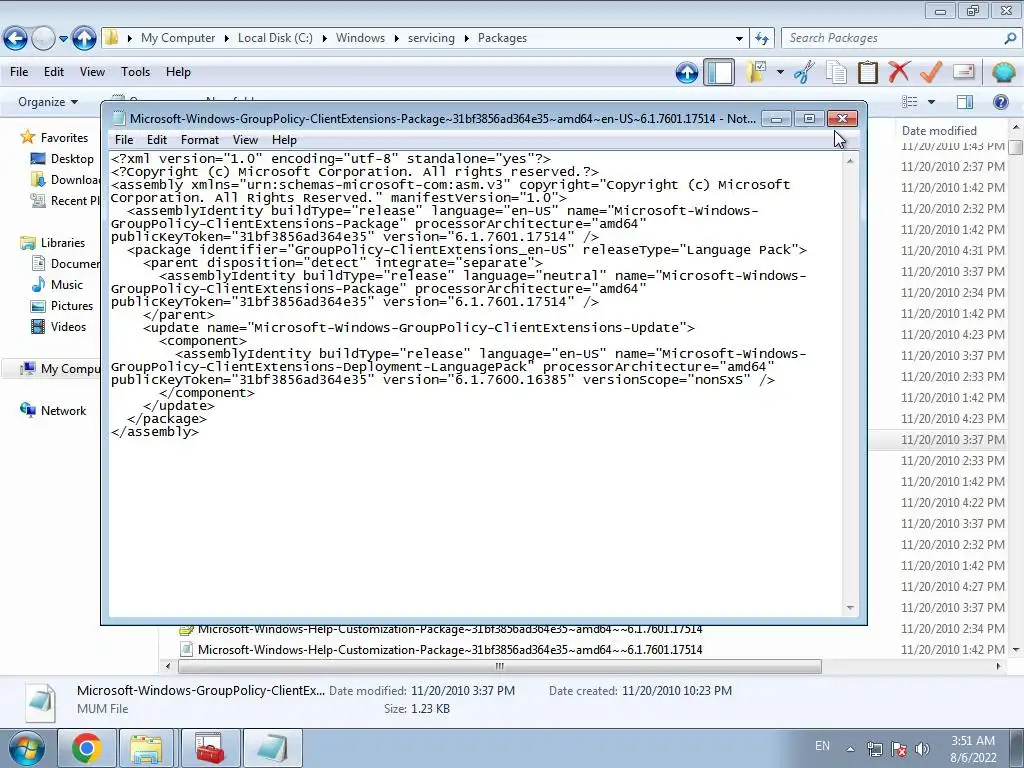1024x768 pixels.
Task: Click the horizontal scrollbar in file list
Action: pos(500,667)
